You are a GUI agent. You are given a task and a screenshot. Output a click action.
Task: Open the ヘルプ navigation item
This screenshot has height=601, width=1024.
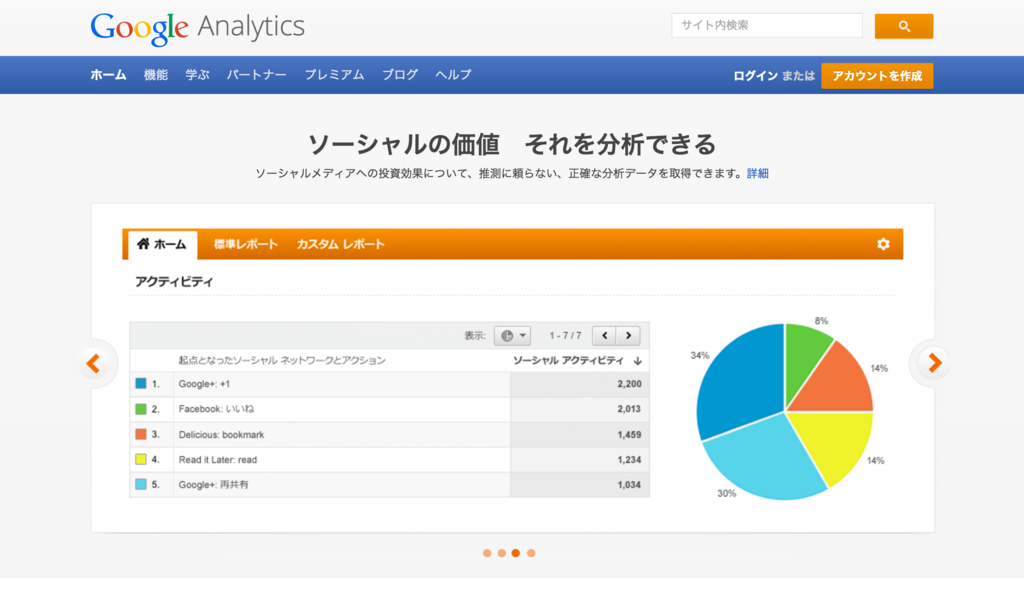453,75
